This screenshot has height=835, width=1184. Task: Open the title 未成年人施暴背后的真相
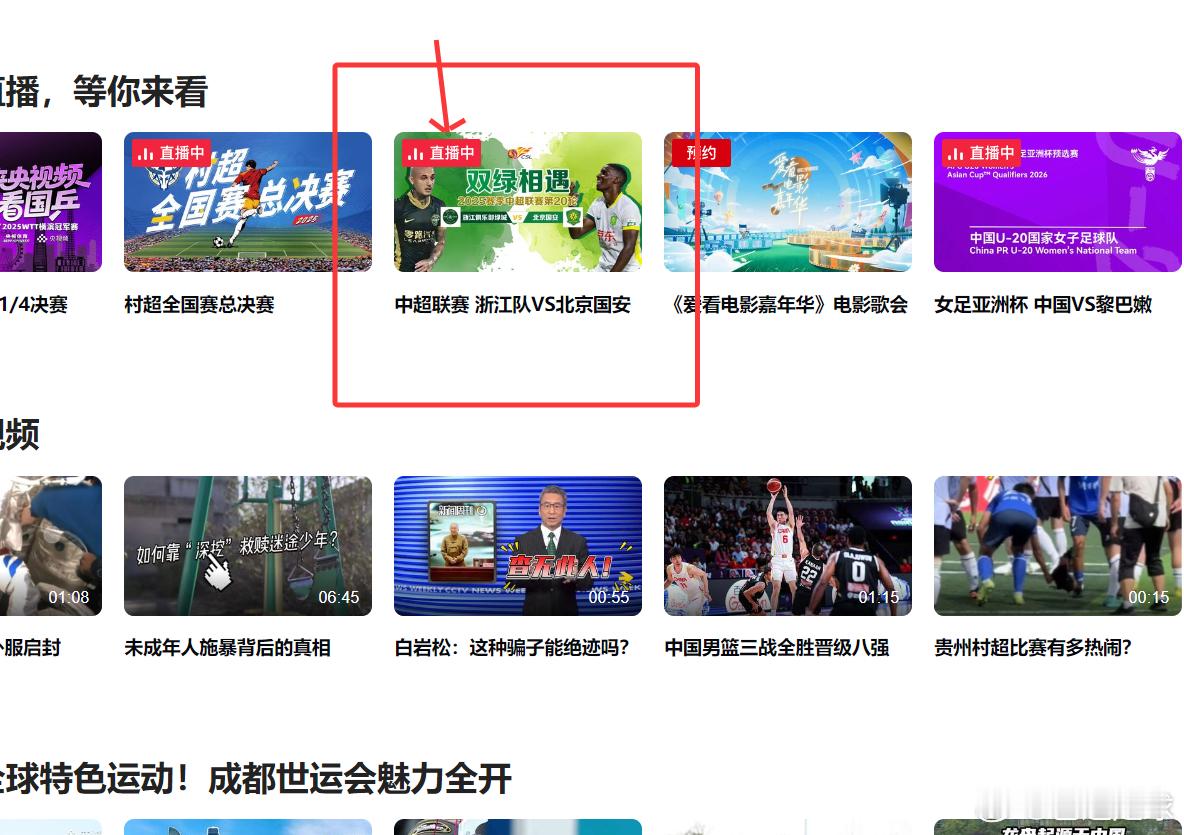[227, 648]
